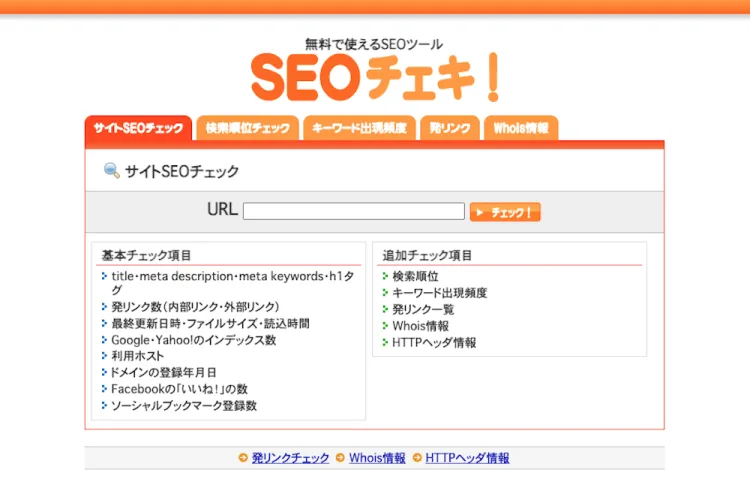The height and width of the screenshot is (482, 750).
Task: Open the HTTPヘッダ情報 footer link
Action: point(467,458)
